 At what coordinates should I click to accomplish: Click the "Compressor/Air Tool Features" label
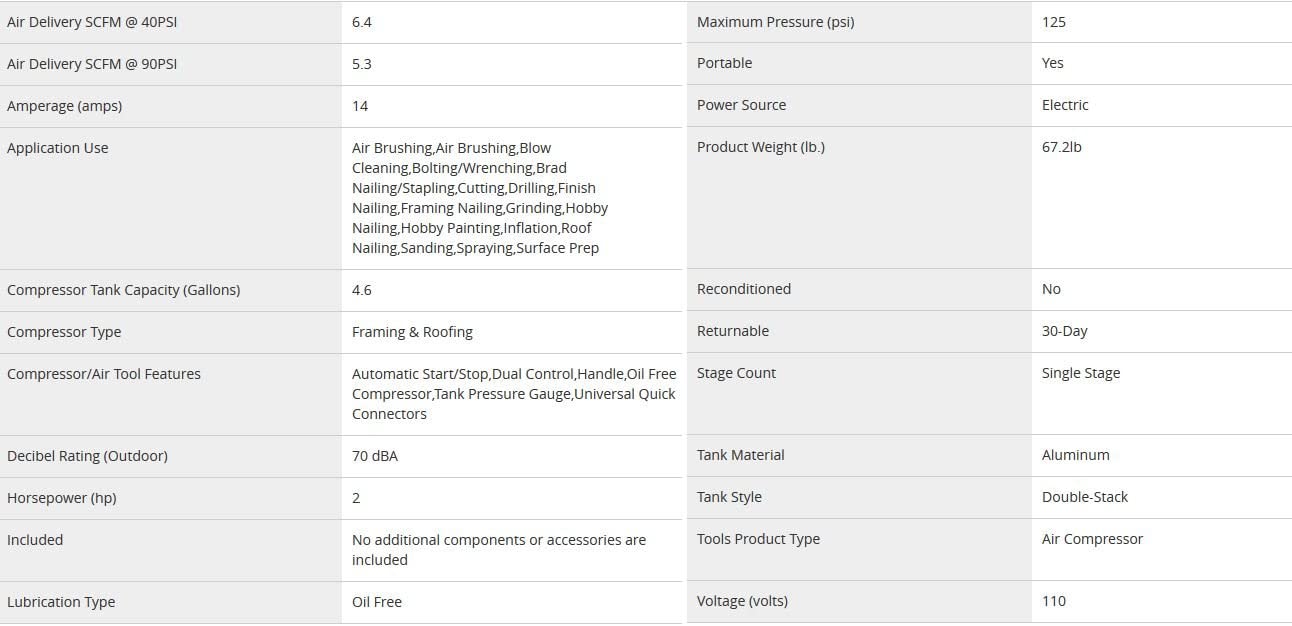103,374
